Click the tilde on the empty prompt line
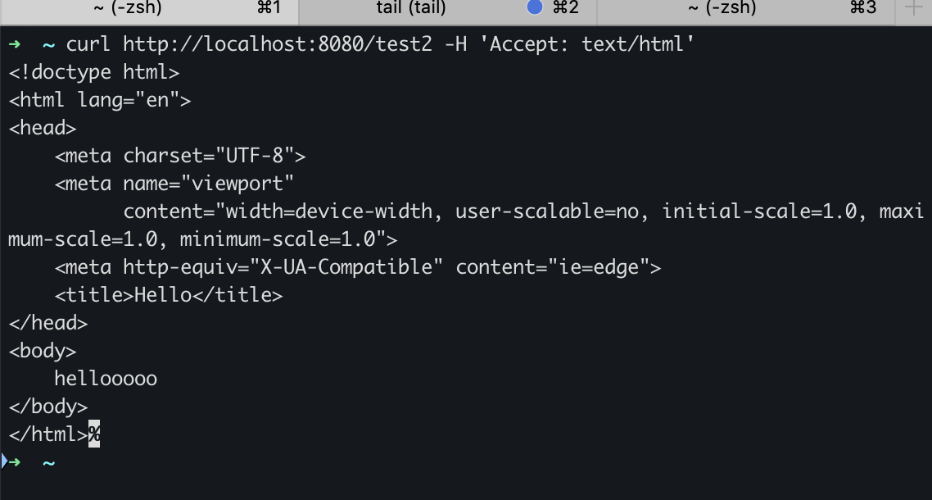 click(48, 463)
